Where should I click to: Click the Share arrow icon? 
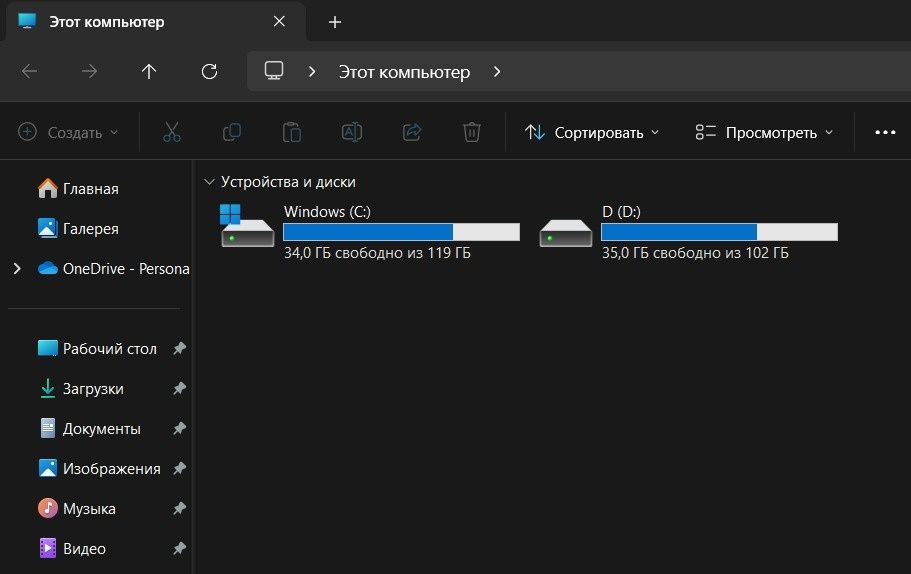pos(411,132)
